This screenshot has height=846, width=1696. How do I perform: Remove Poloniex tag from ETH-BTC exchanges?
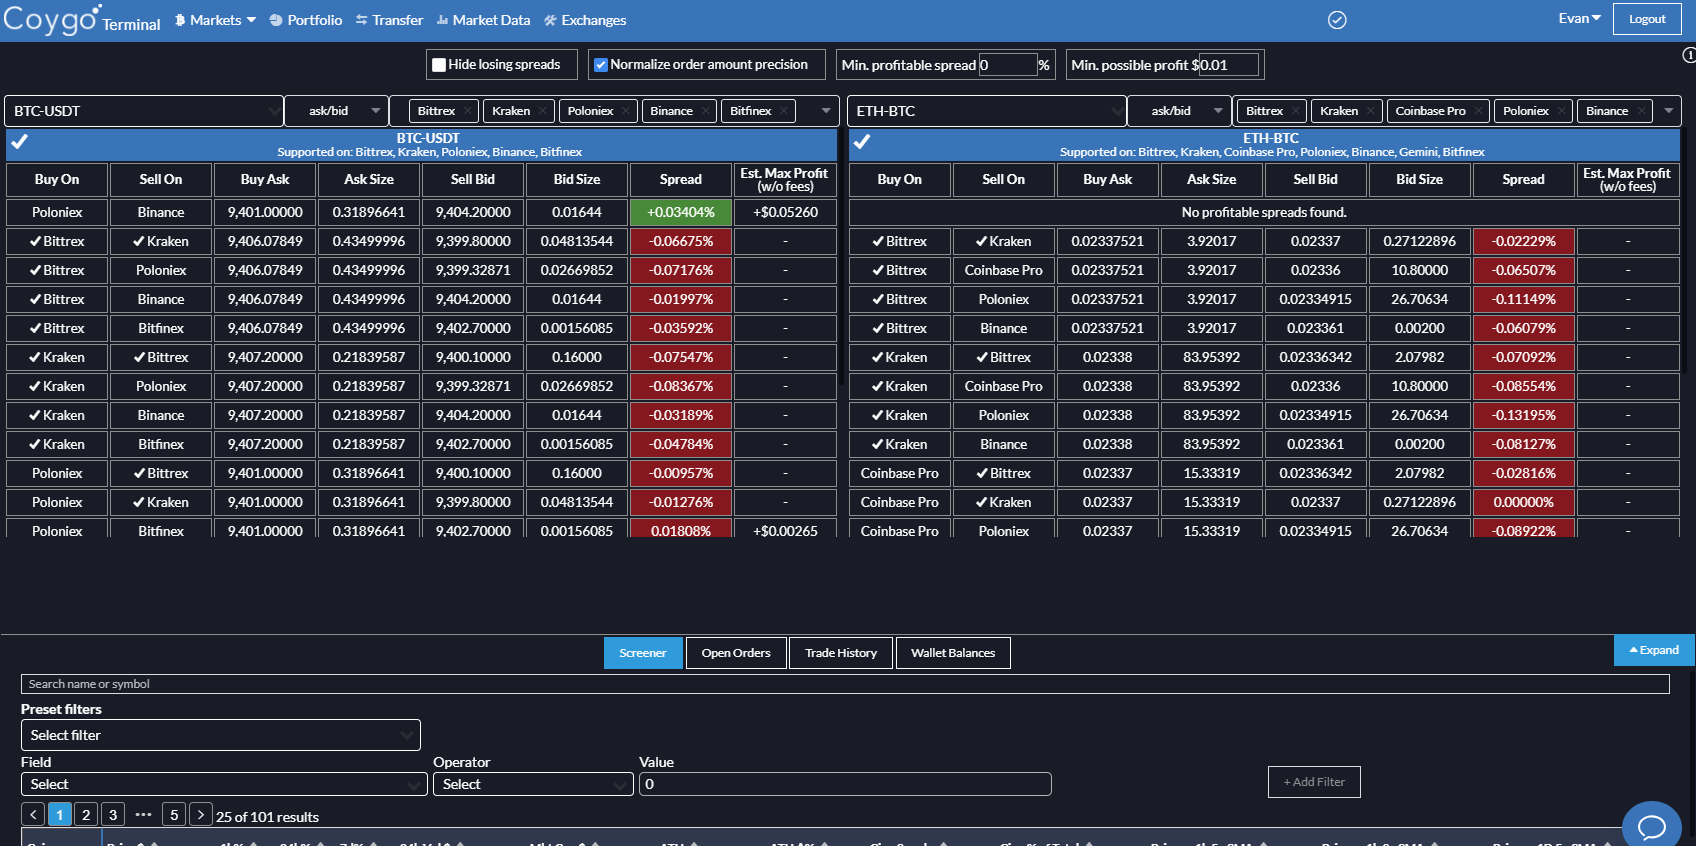(x=1561, y=111)
